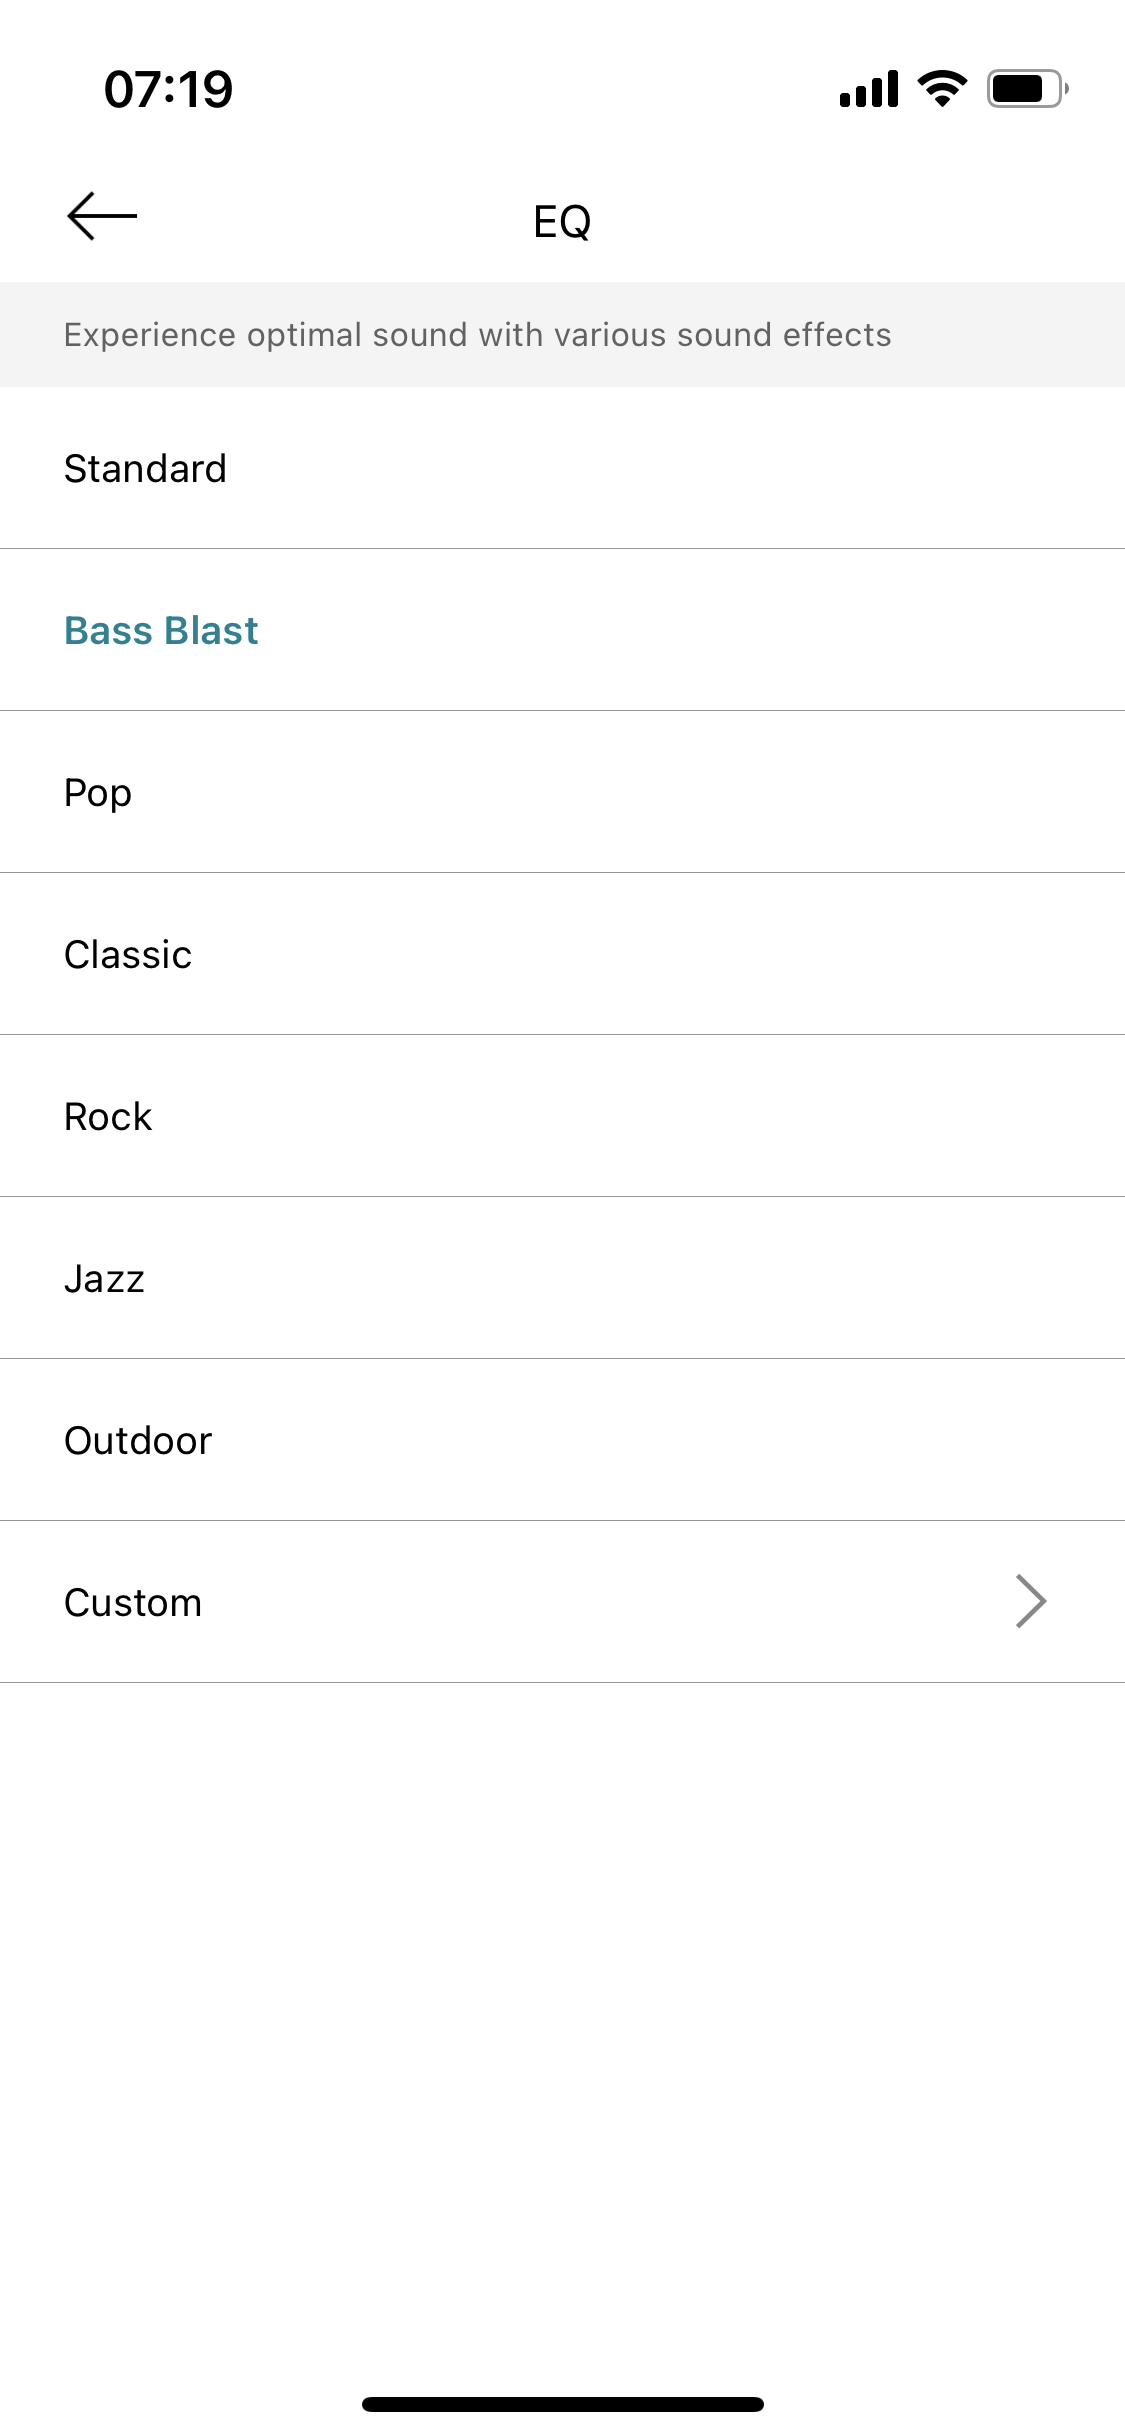Tap the 'Experience optimal sound' description banner
The image size is (1125, 2436).
562,334
